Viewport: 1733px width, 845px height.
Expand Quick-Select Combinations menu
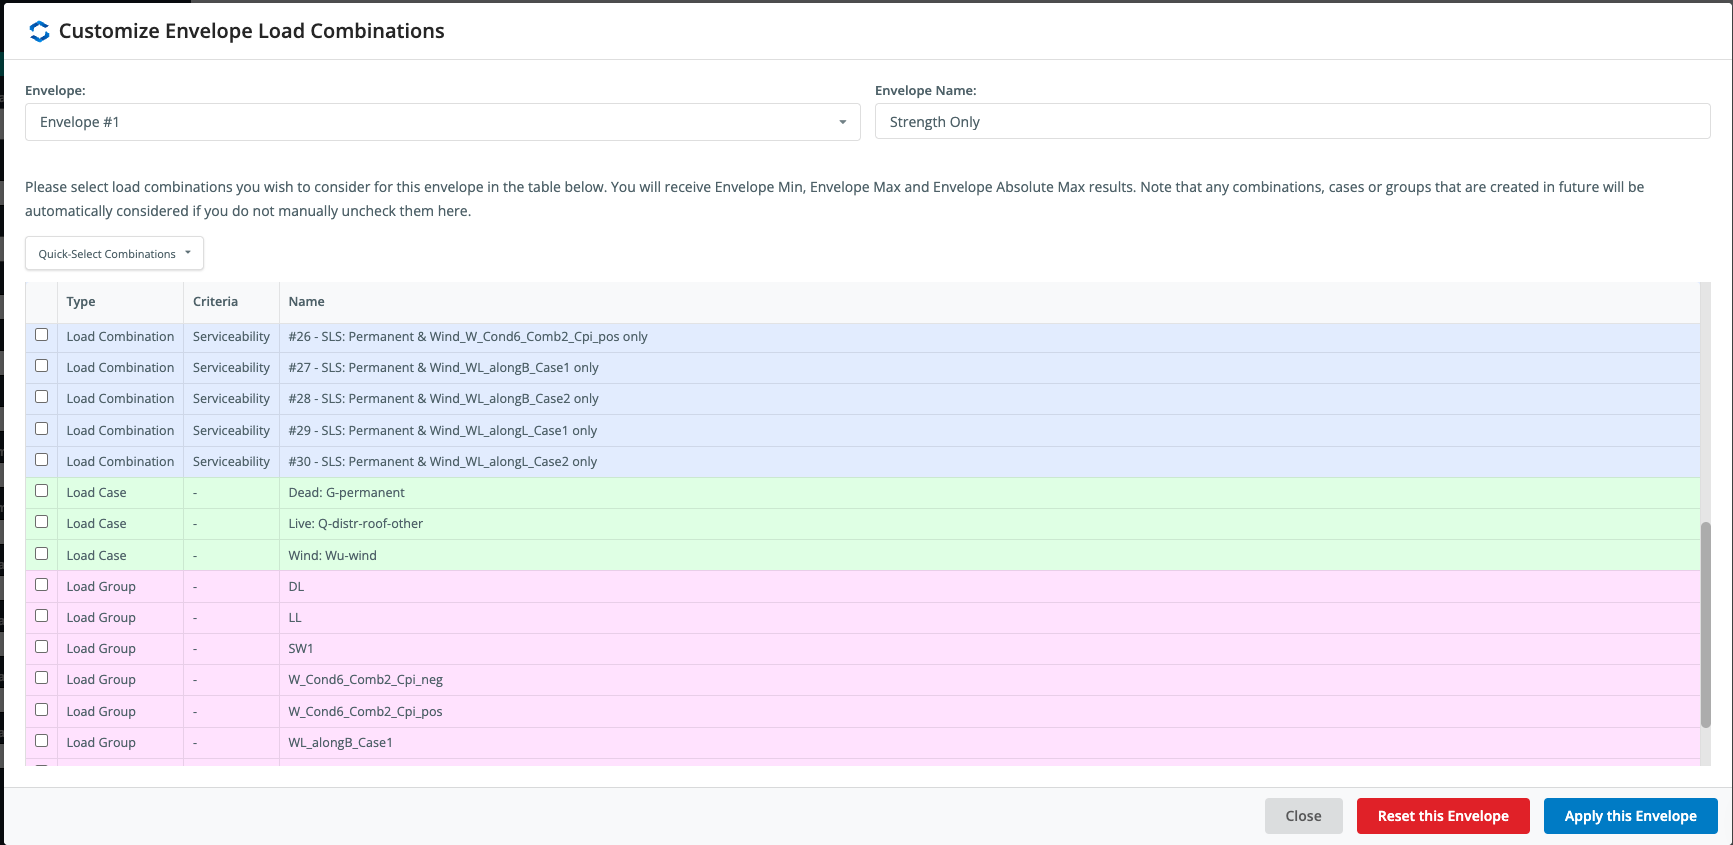point(114,254)
